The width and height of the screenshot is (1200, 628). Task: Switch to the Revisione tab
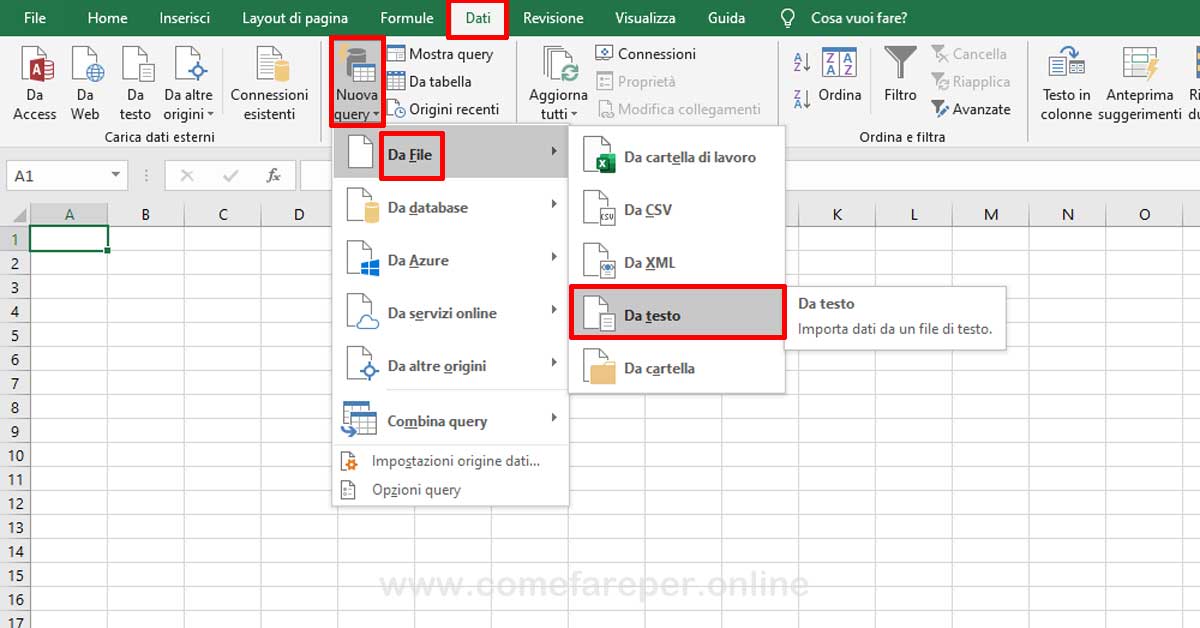click(x=553, y=17)
